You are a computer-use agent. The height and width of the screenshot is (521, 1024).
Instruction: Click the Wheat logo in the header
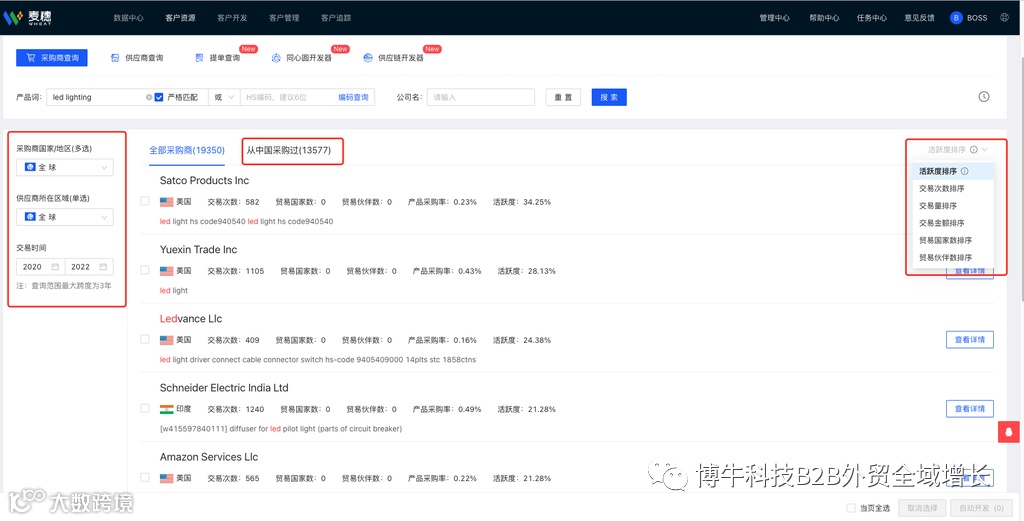(x=28, y=18)
